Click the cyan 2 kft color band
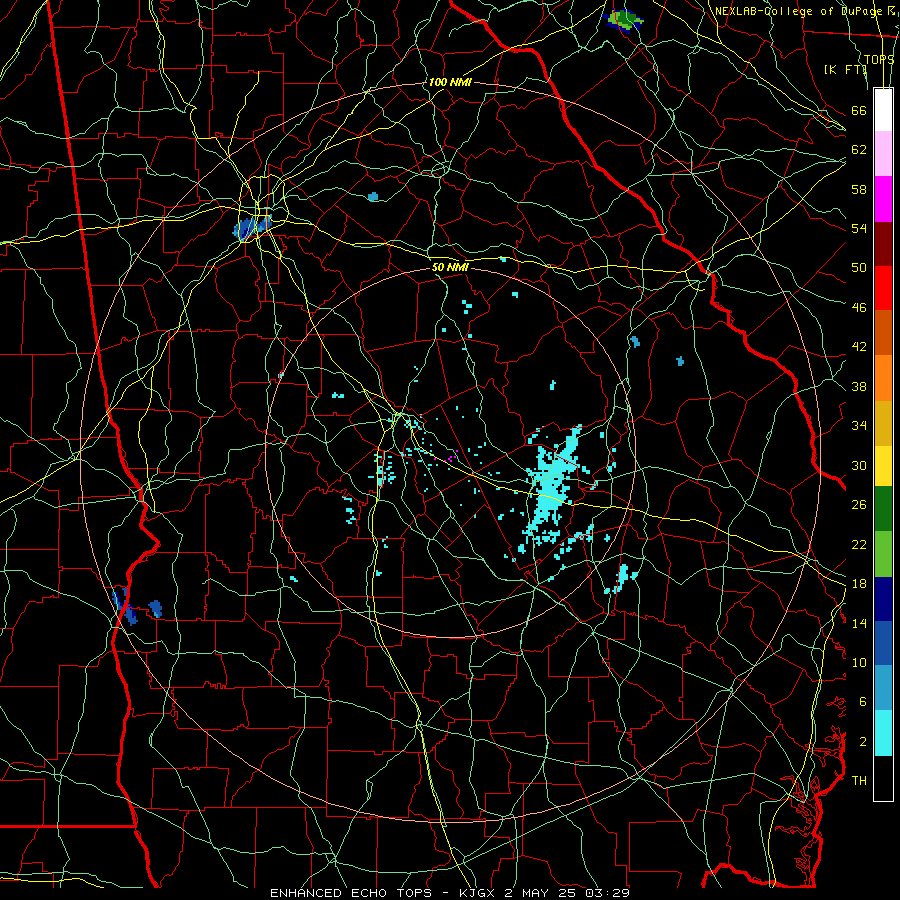 tap(883, 733)
